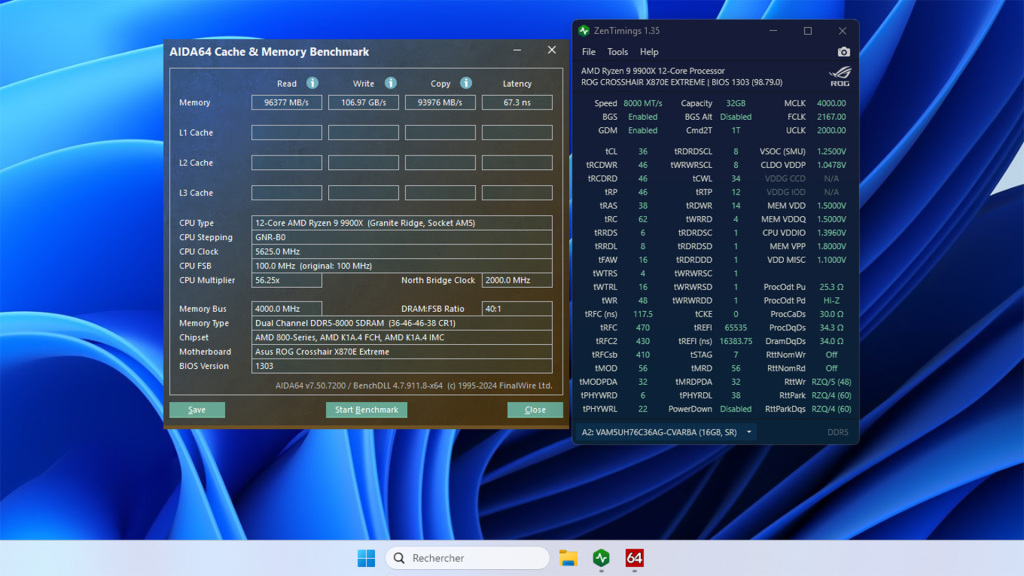
Task: Click the search magnifier icon in taskbar
Action: tap(399, 558)
